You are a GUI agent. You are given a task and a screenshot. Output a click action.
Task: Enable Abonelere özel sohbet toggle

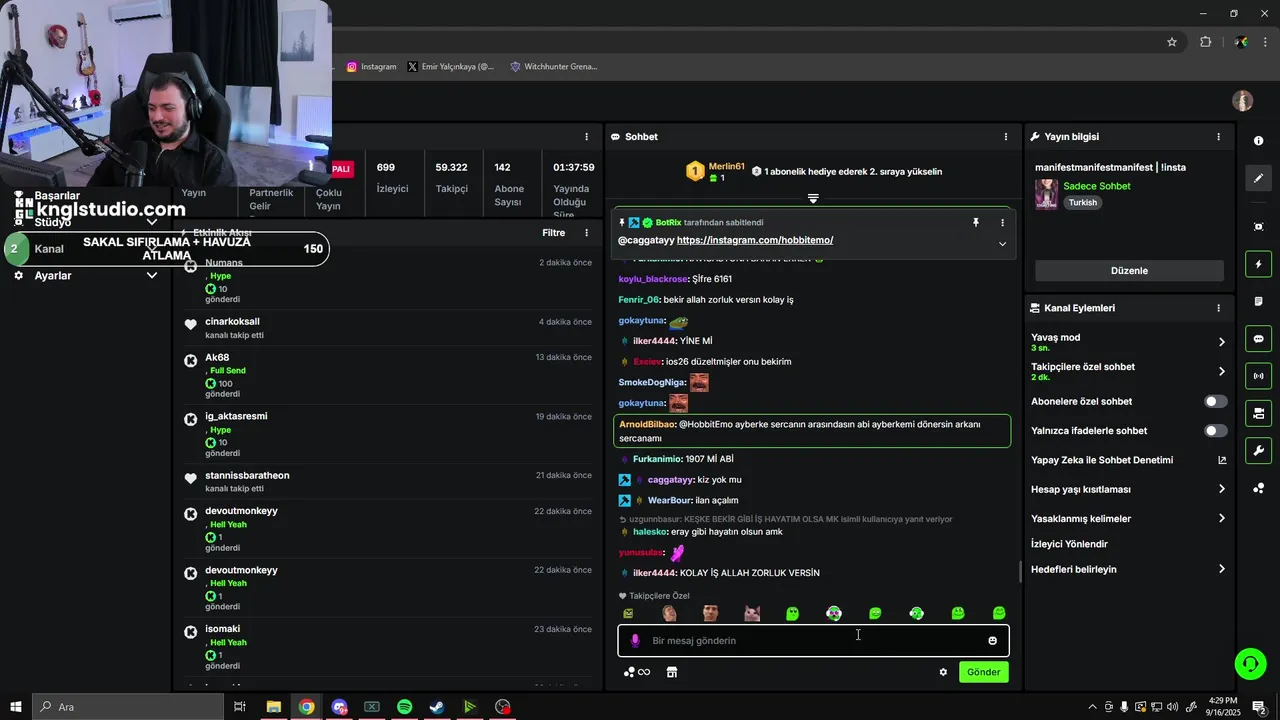pos(1215,401)
